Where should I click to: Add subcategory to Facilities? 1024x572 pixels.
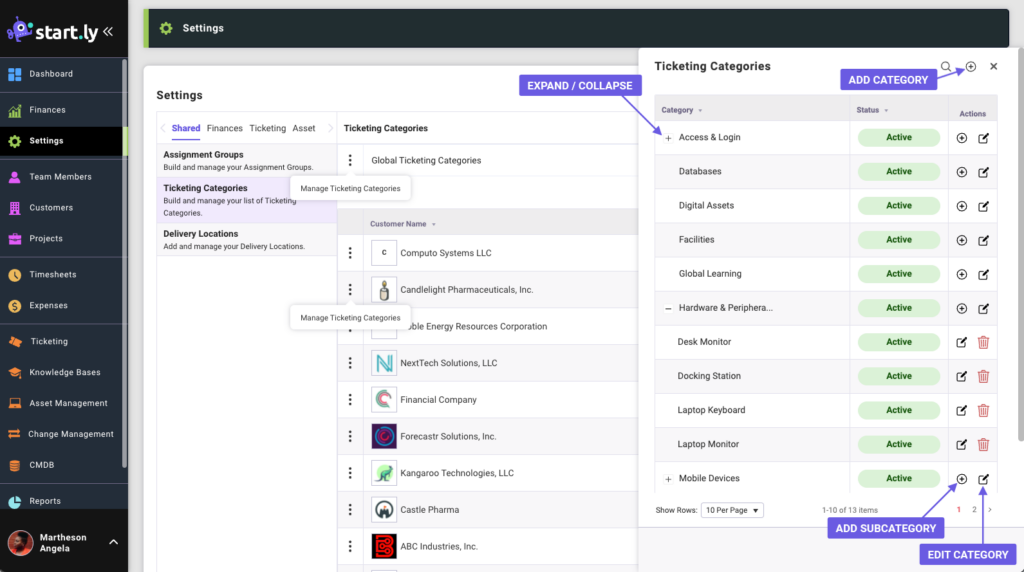click(x=961, y=240)
